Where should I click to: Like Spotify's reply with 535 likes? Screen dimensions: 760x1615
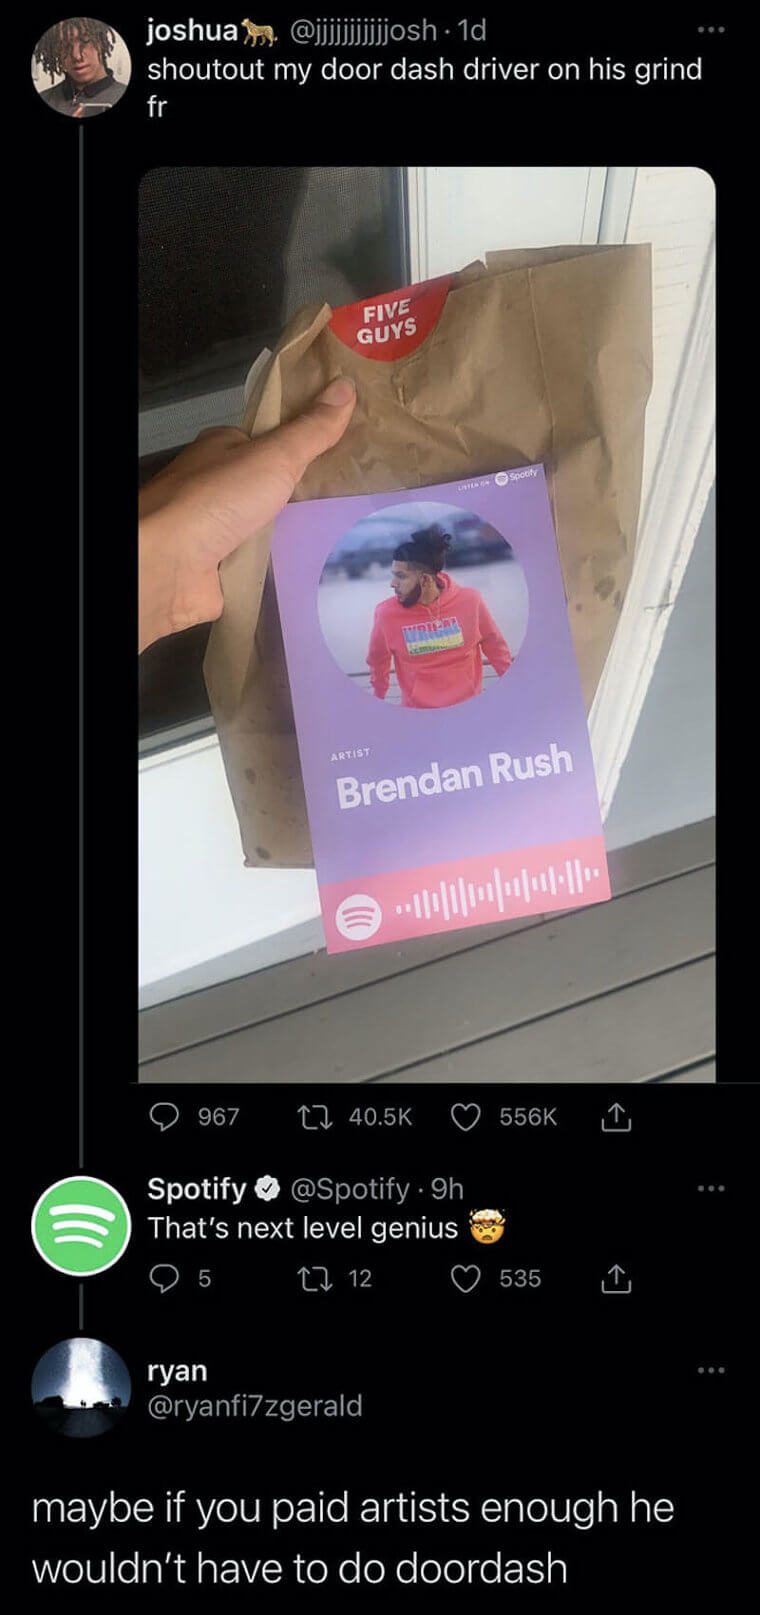465,1278
